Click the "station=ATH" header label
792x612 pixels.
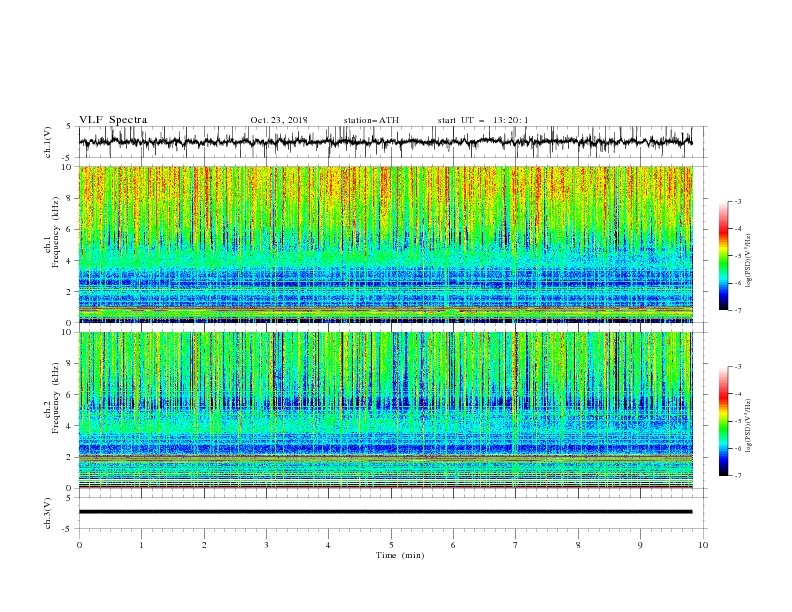(x=371, y=120)
